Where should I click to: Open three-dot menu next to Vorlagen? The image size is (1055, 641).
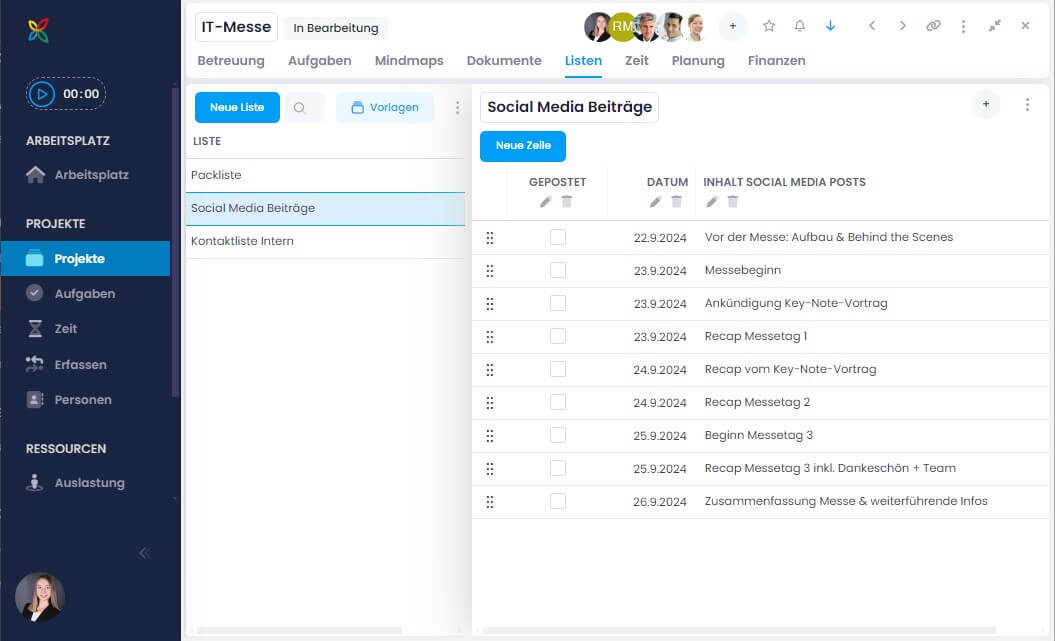point(458,108)
